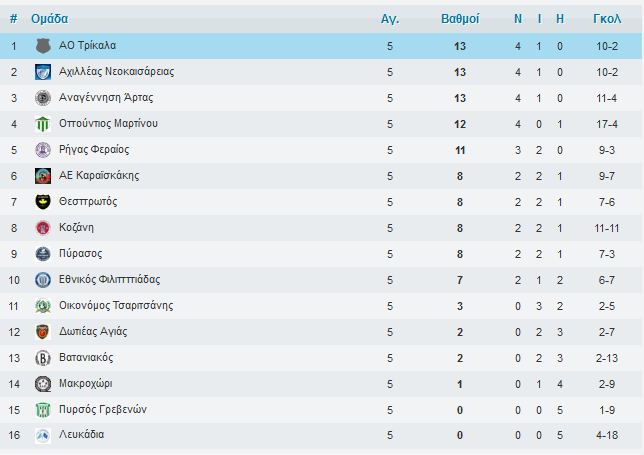
Task: Sort by the Ομάδα column header
Action: tap(50, 19)
